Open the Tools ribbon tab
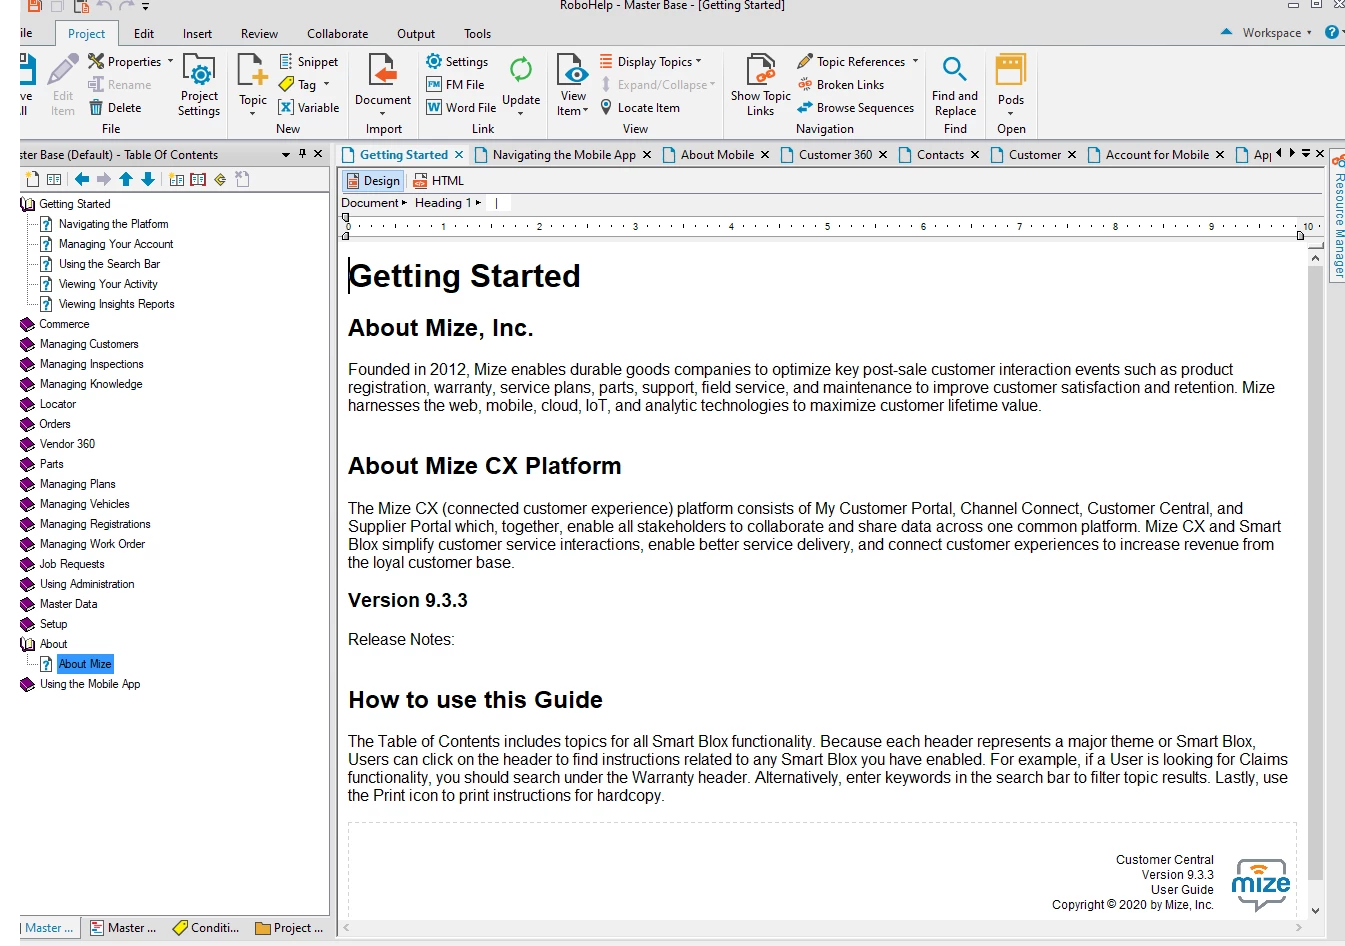Image resolution: width=1345 pixels, height=946 pixels. (477, 34)
